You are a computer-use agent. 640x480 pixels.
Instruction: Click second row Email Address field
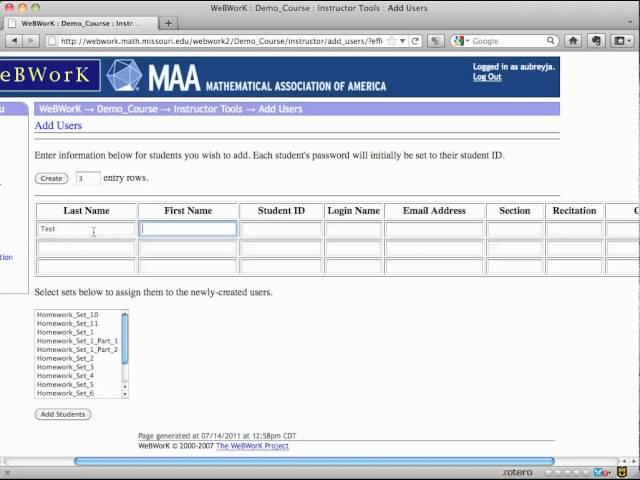(x=434, y=248)
